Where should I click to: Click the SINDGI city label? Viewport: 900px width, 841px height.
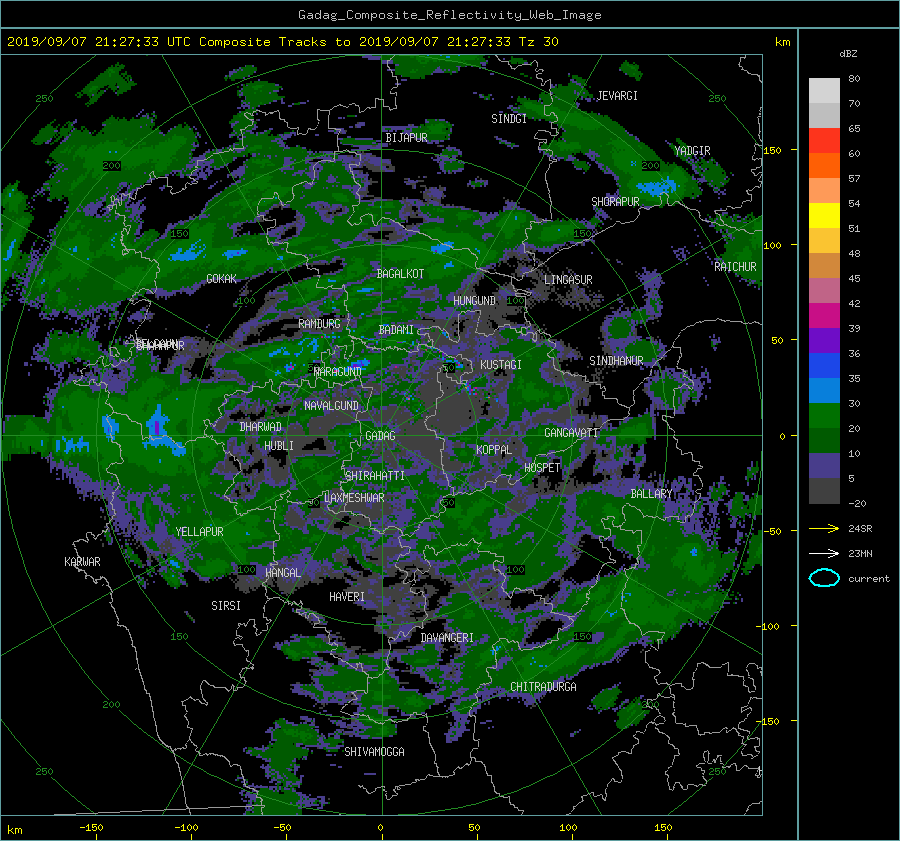tap(509, 119)
